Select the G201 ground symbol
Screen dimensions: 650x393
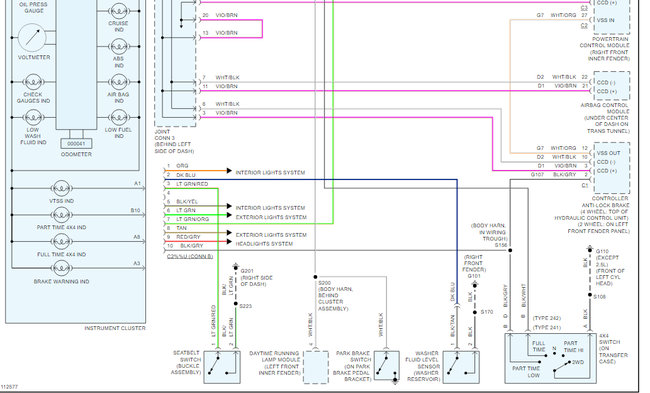tap(235, 266)
